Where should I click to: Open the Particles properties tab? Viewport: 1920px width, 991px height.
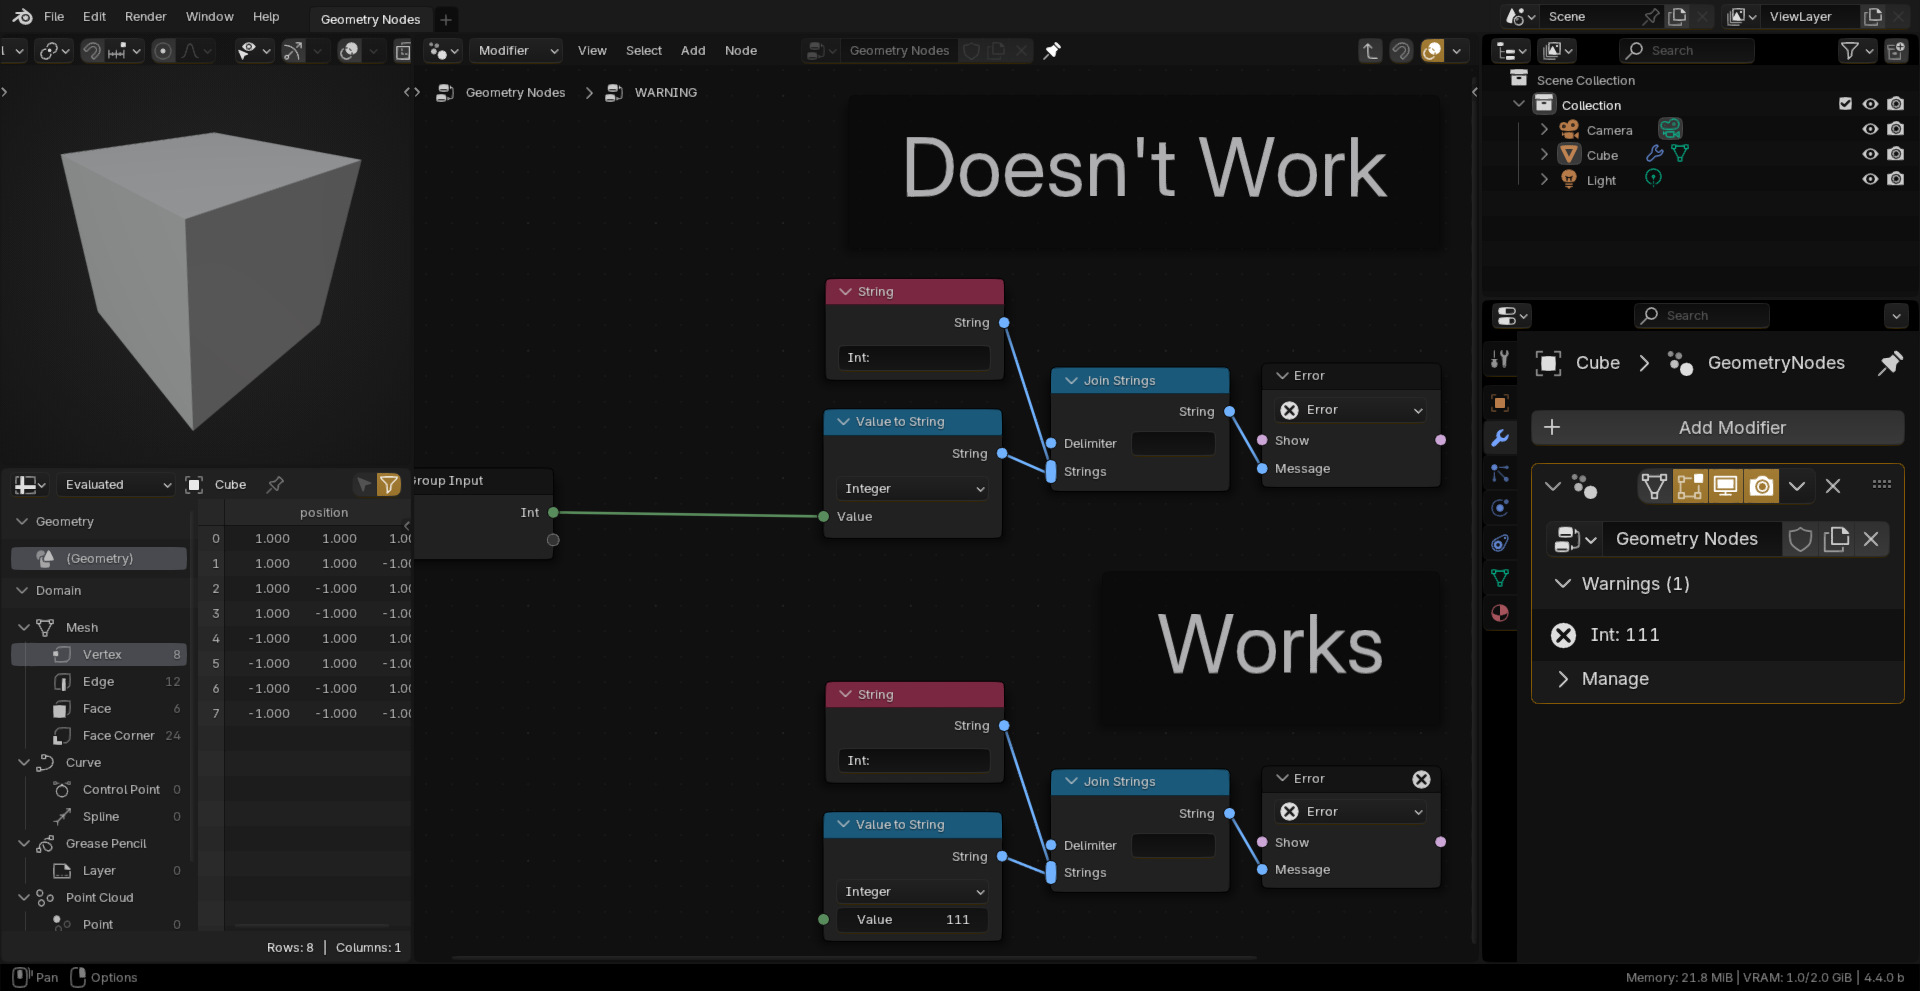tap(1500, 473)
